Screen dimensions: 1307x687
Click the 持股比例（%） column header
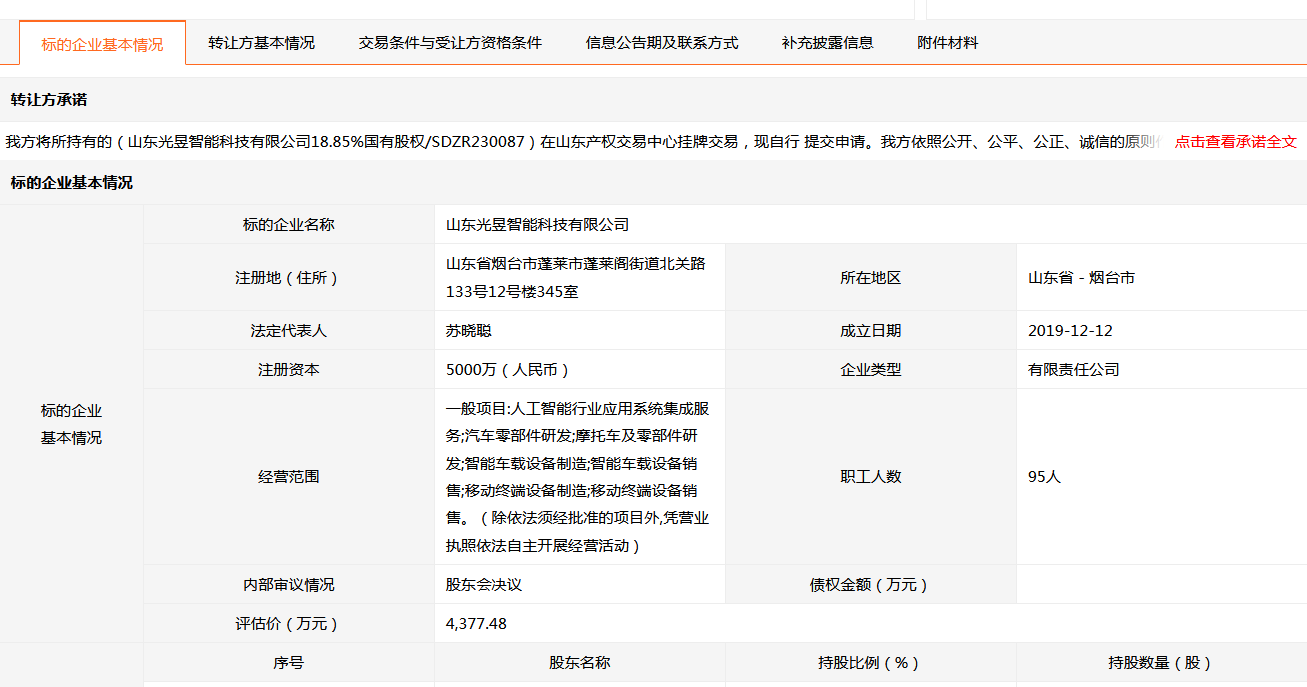871,663
